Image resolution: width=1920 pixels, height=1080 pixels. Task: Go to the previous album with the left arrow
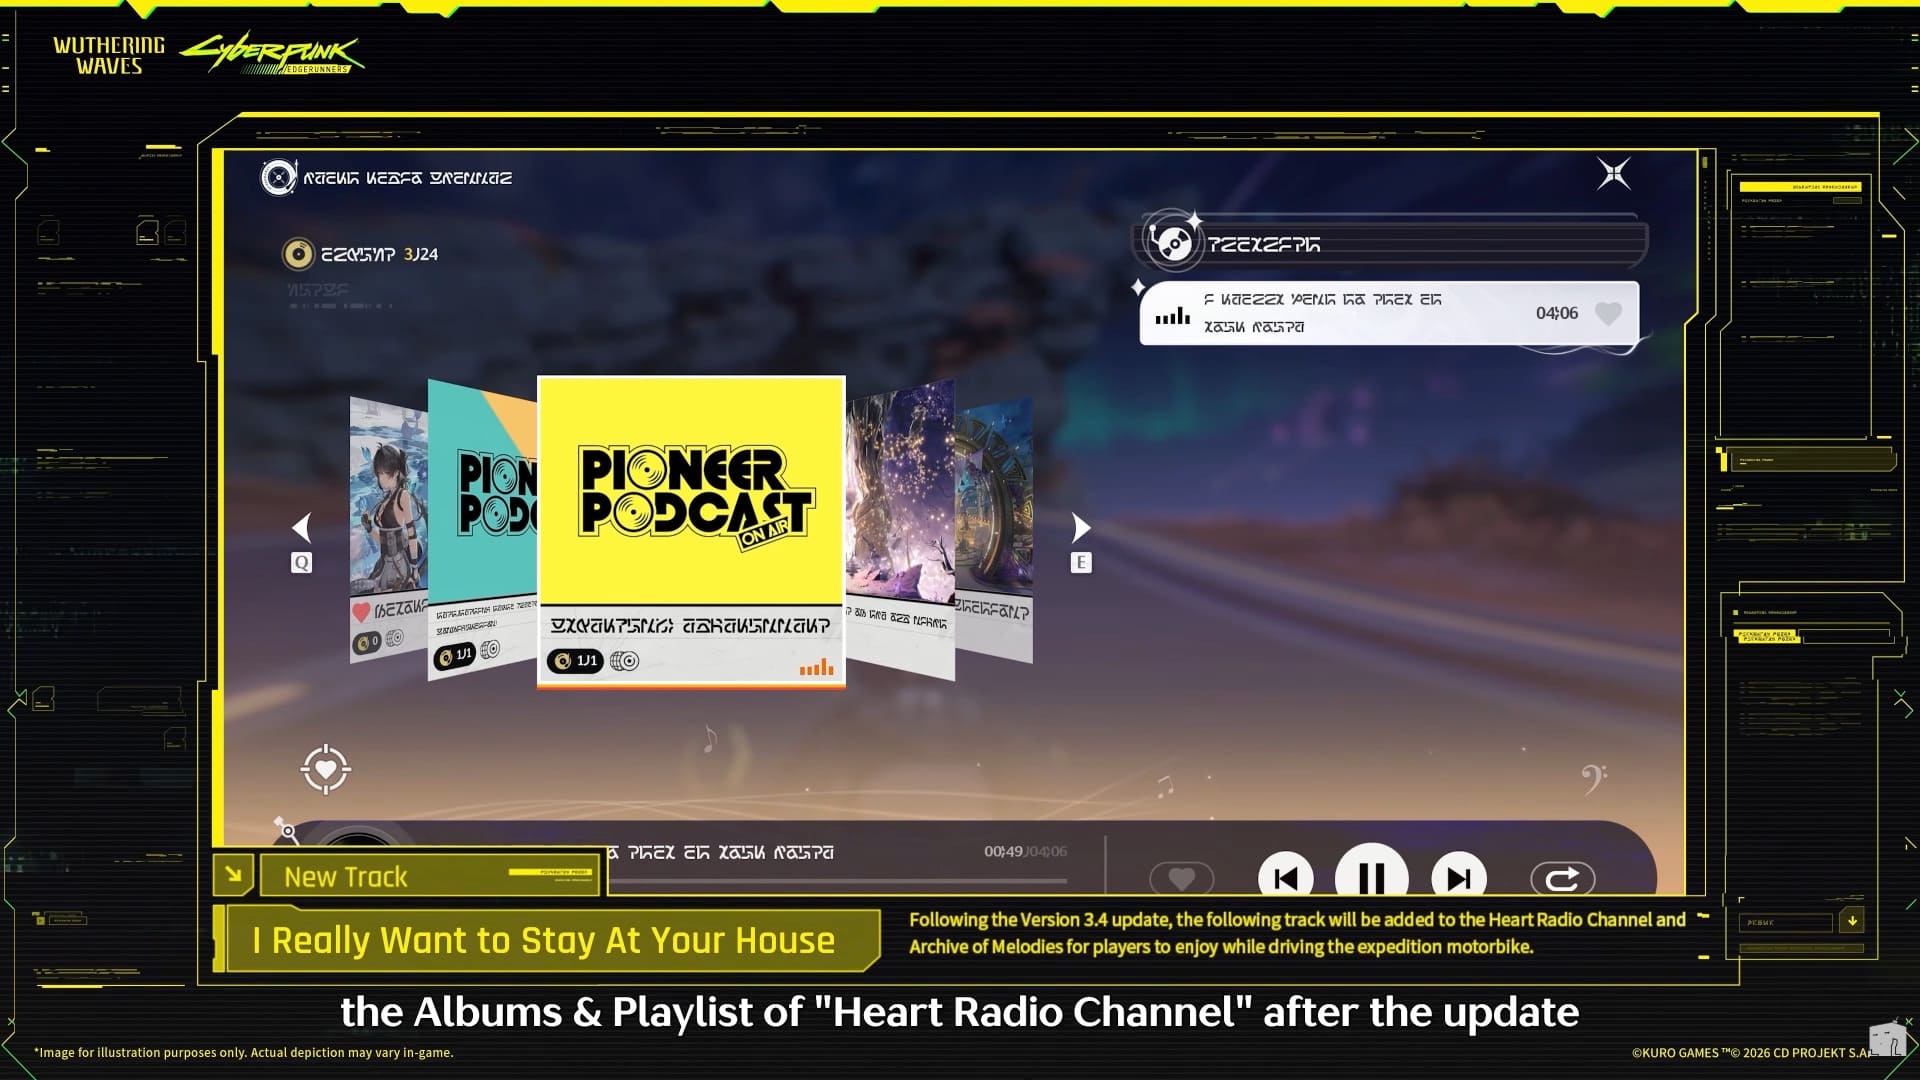click(302, 527)
